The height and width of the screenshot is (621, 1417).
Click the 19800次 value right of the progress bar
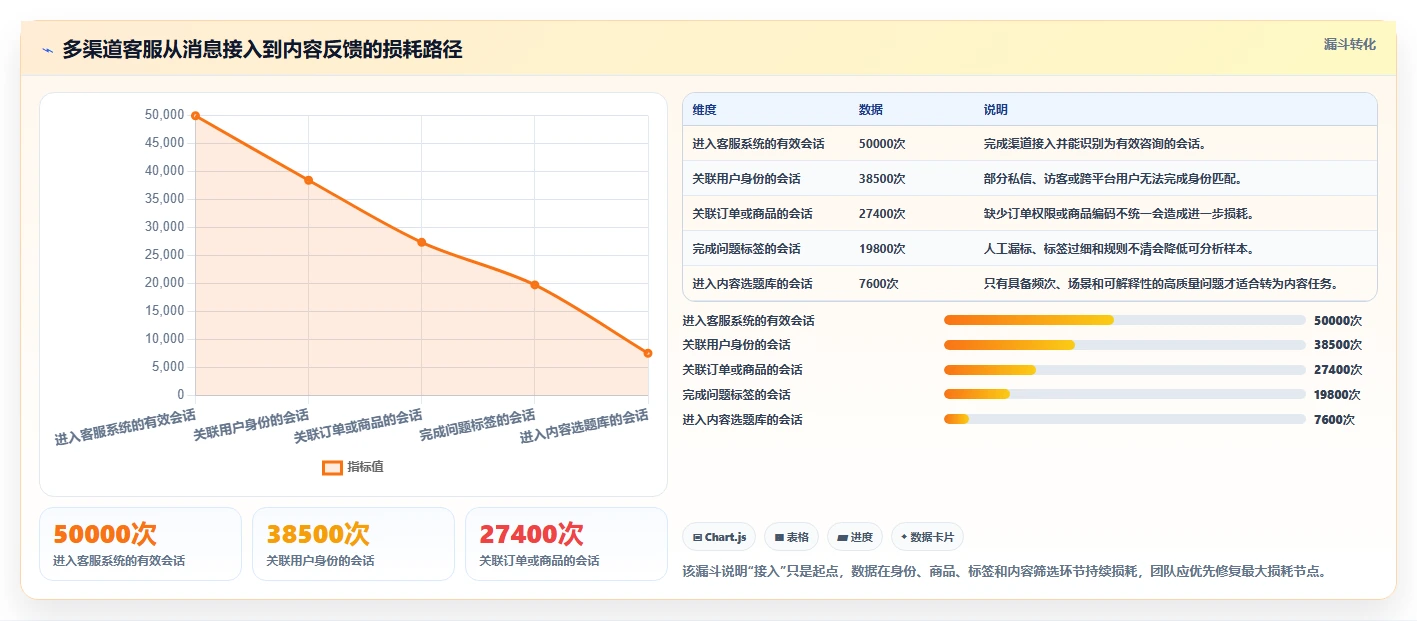point(1338,395)
